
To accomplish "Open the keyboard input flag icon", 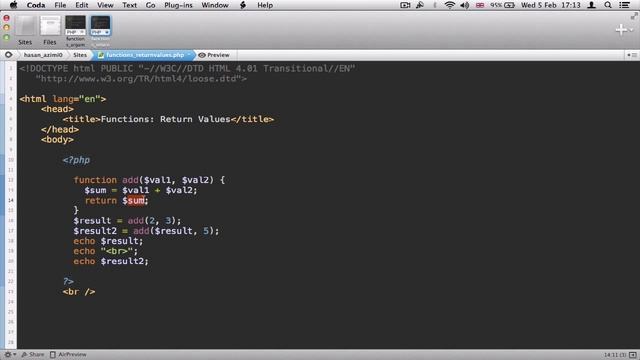I will 480,5.
